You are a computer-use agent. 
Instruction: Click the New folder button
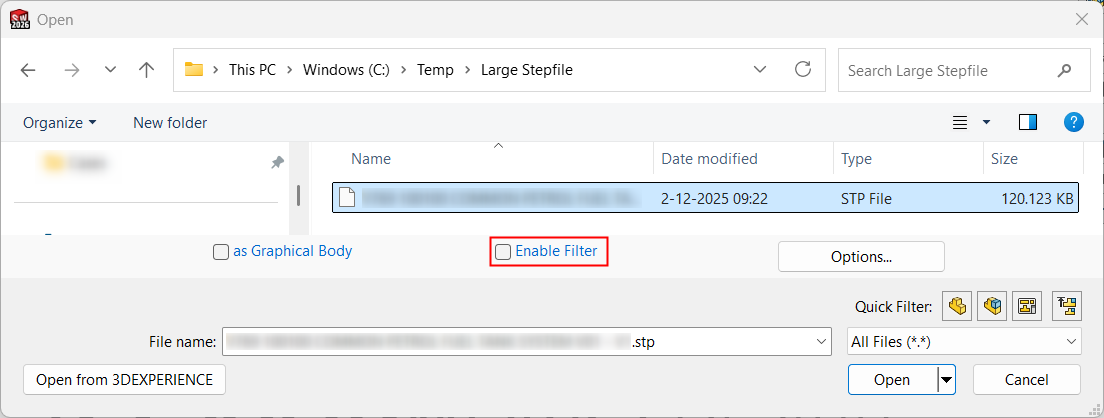(170, 123)
